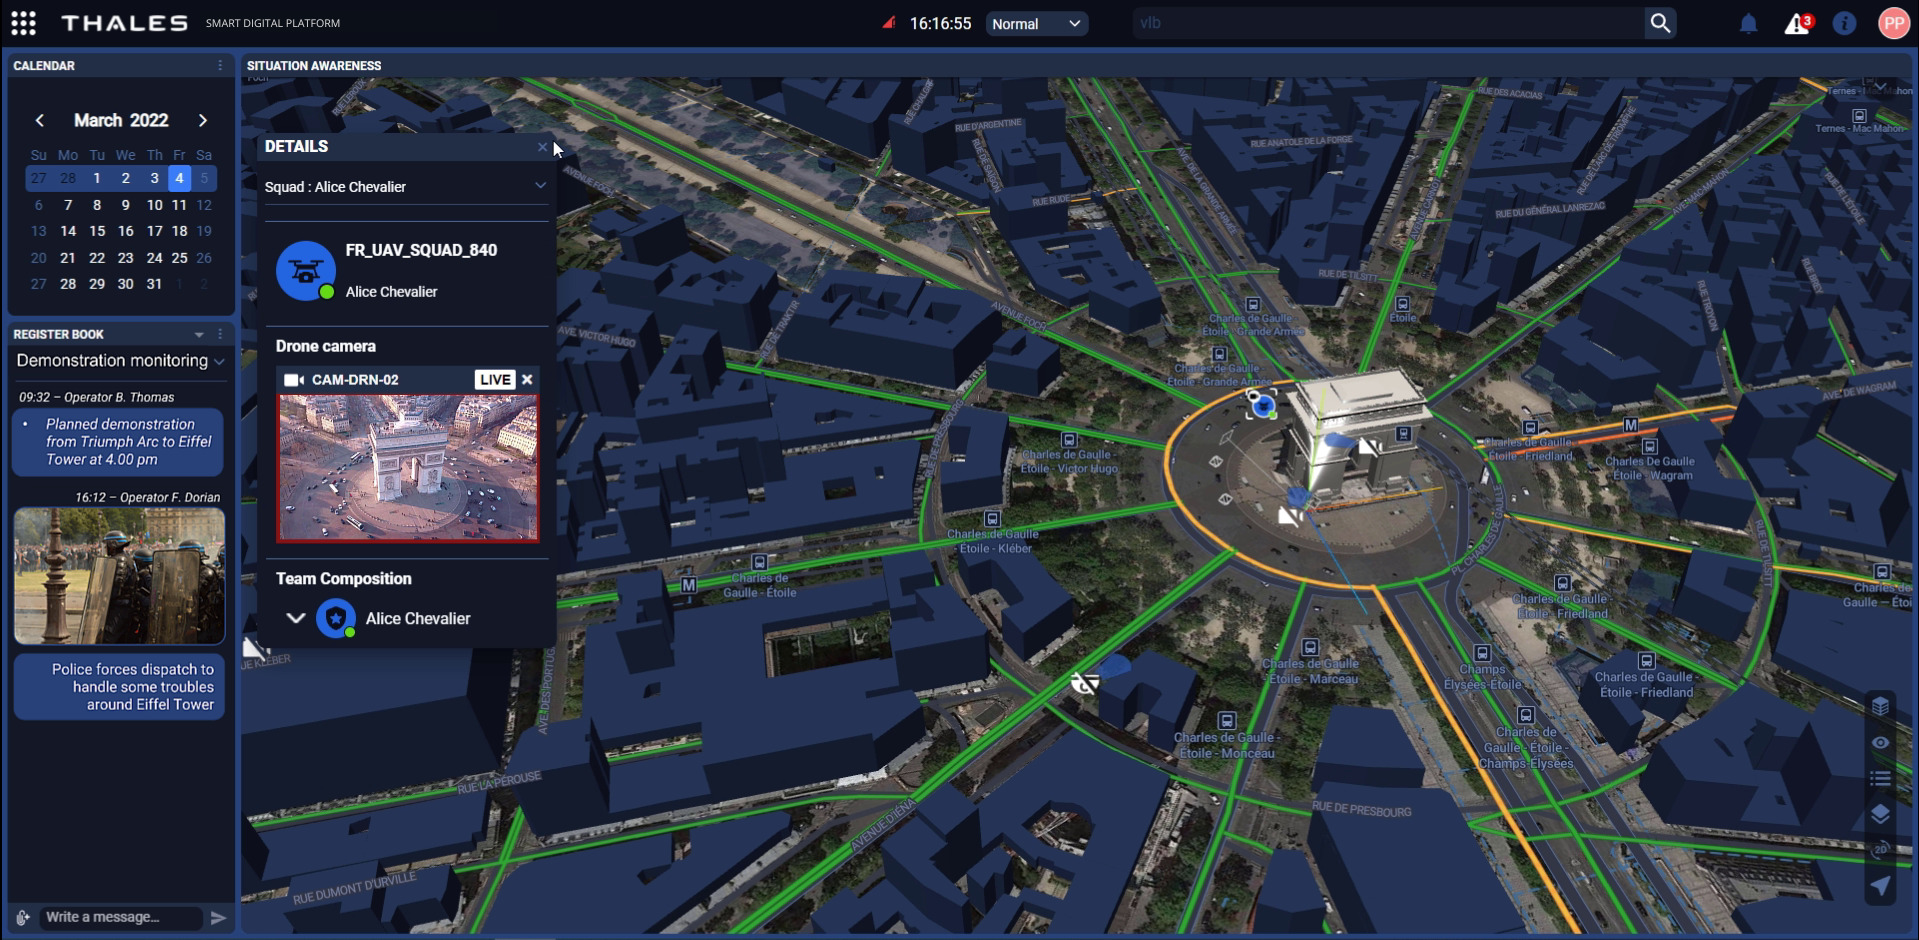Expand the Squad : Alice Chevalier dropdown
Image resolution: width=1919 pixels, height=940 pixels.
540,186
